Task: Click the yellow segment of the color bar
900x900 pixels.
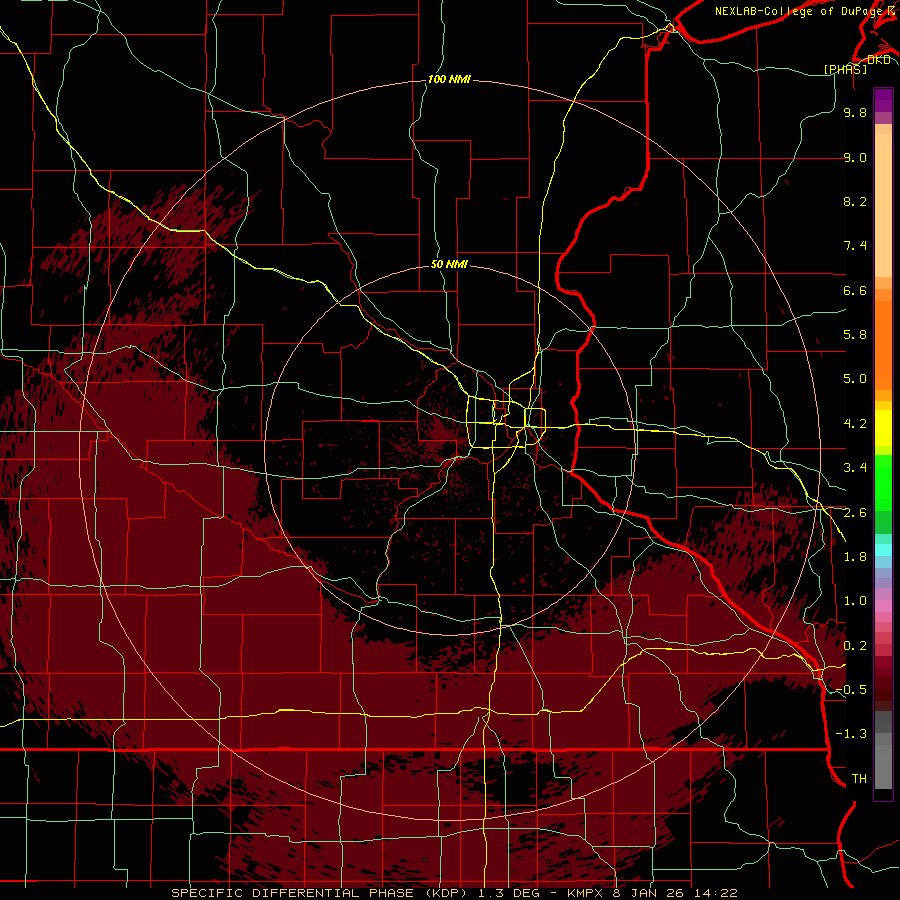Action: coord(883,428)
